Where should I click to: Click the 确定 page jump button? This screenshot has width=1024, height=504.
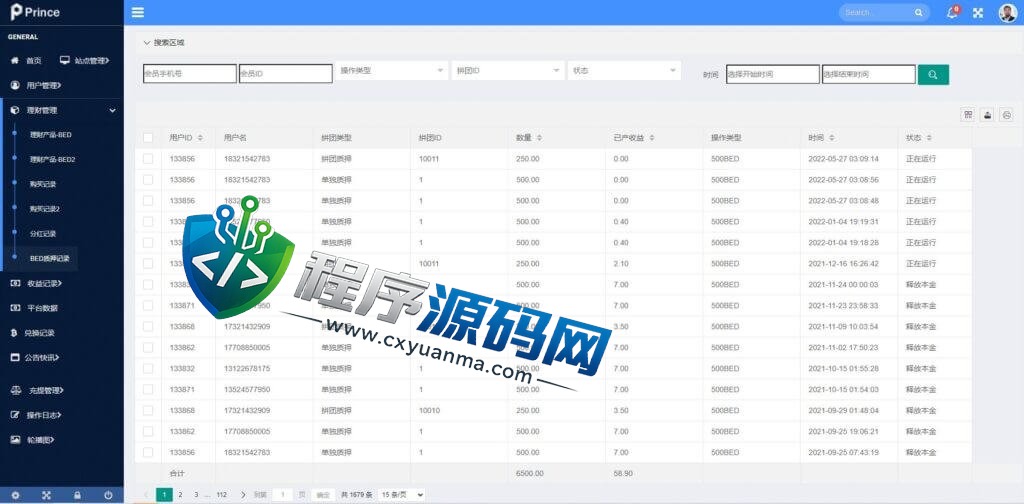(x=323, y=496)
